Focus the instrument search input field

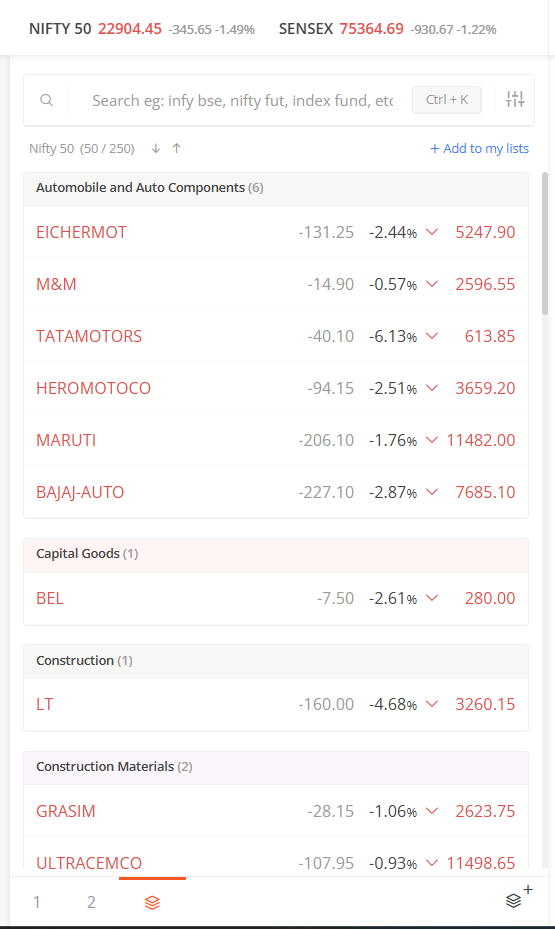point(242,100)
